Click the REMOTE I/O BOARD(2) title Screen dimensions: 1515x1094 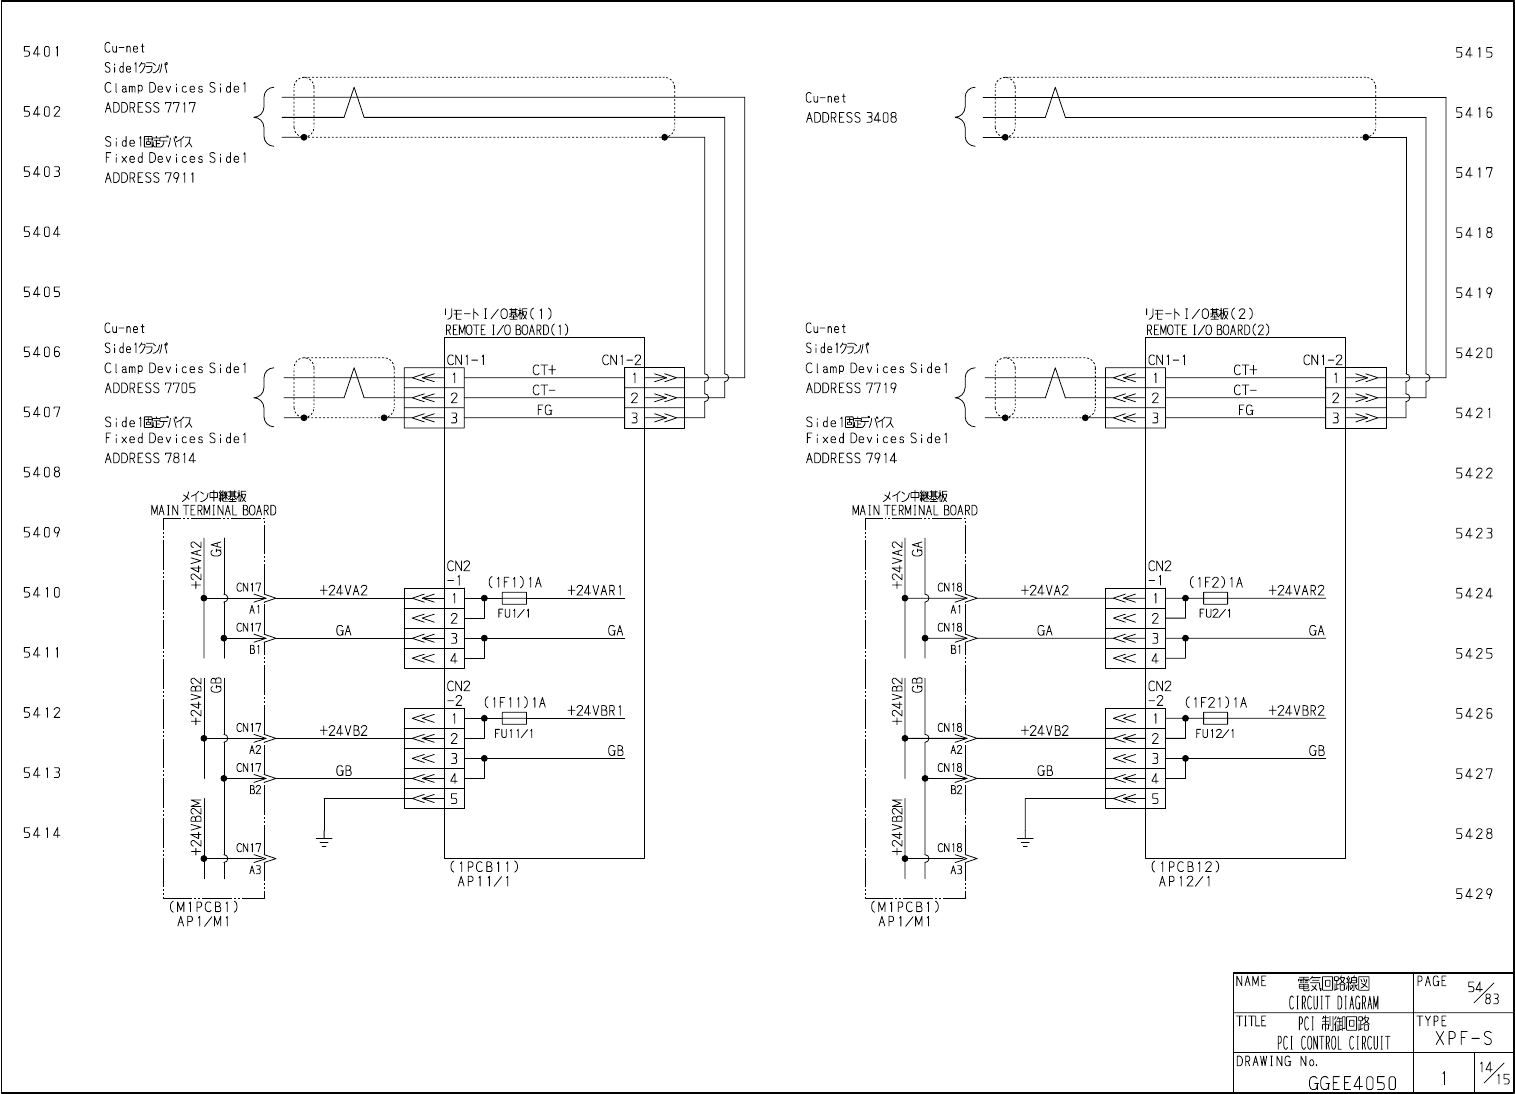1208,330
